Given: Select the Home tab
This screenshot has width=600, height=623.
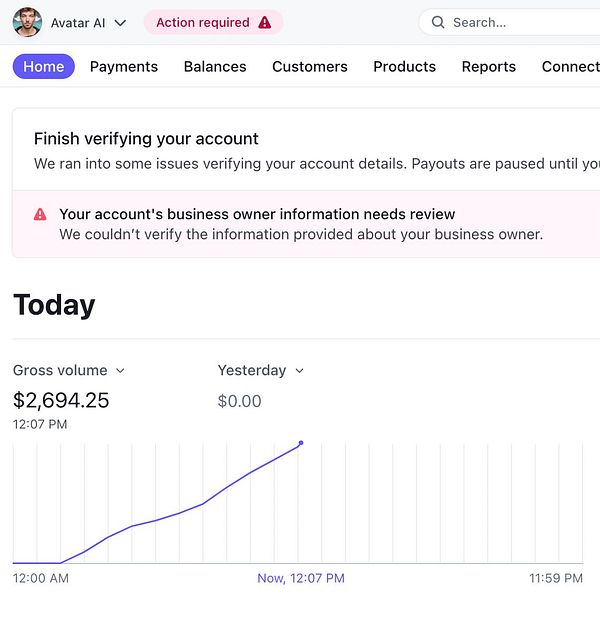Looking at the screenshot, I should (43, 67).
